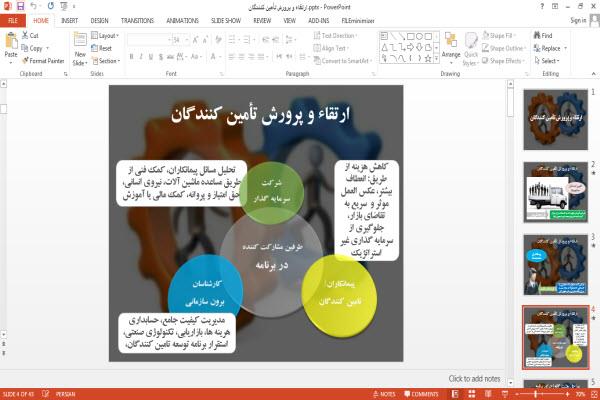Toggle Bold formatting
This screenshot has width=600, height=400.
coord(131,57)
